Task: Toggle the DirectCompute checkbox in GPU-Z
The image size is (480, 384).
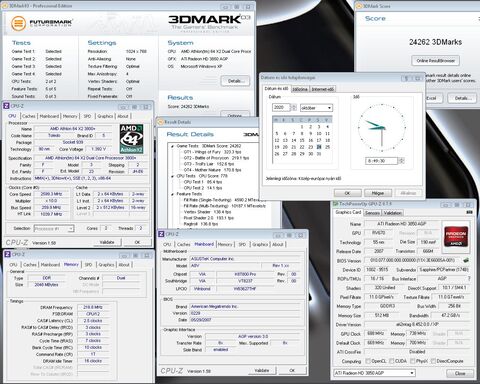Action: point(433,361)
